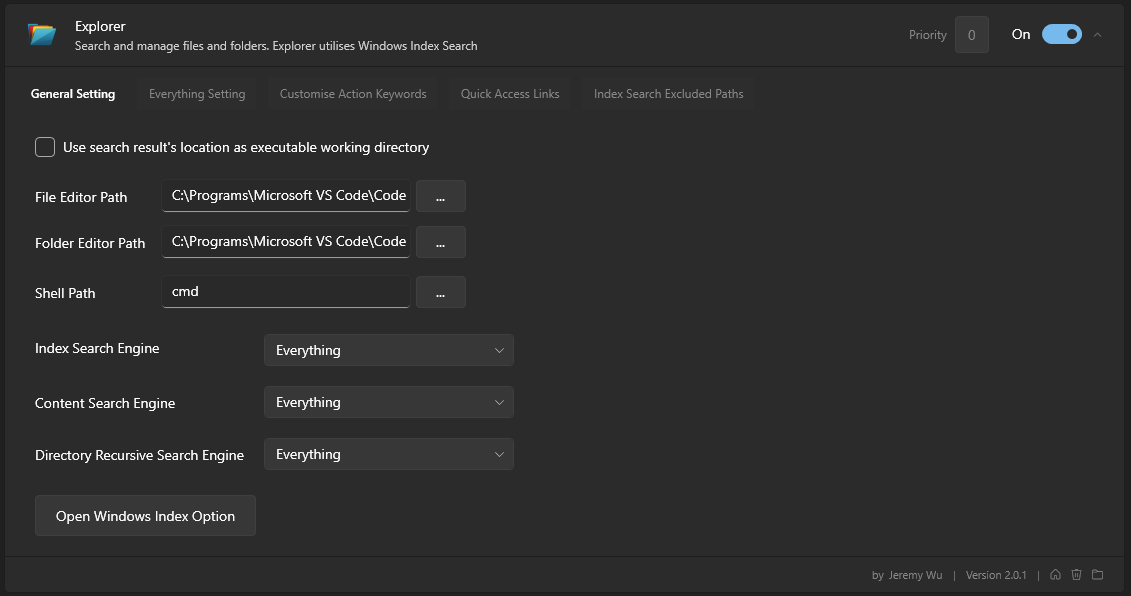Click the Explorer plugin folder icon
Image resolution: width=1131 pixels, height=596 pixels.
tap(42, 35)
